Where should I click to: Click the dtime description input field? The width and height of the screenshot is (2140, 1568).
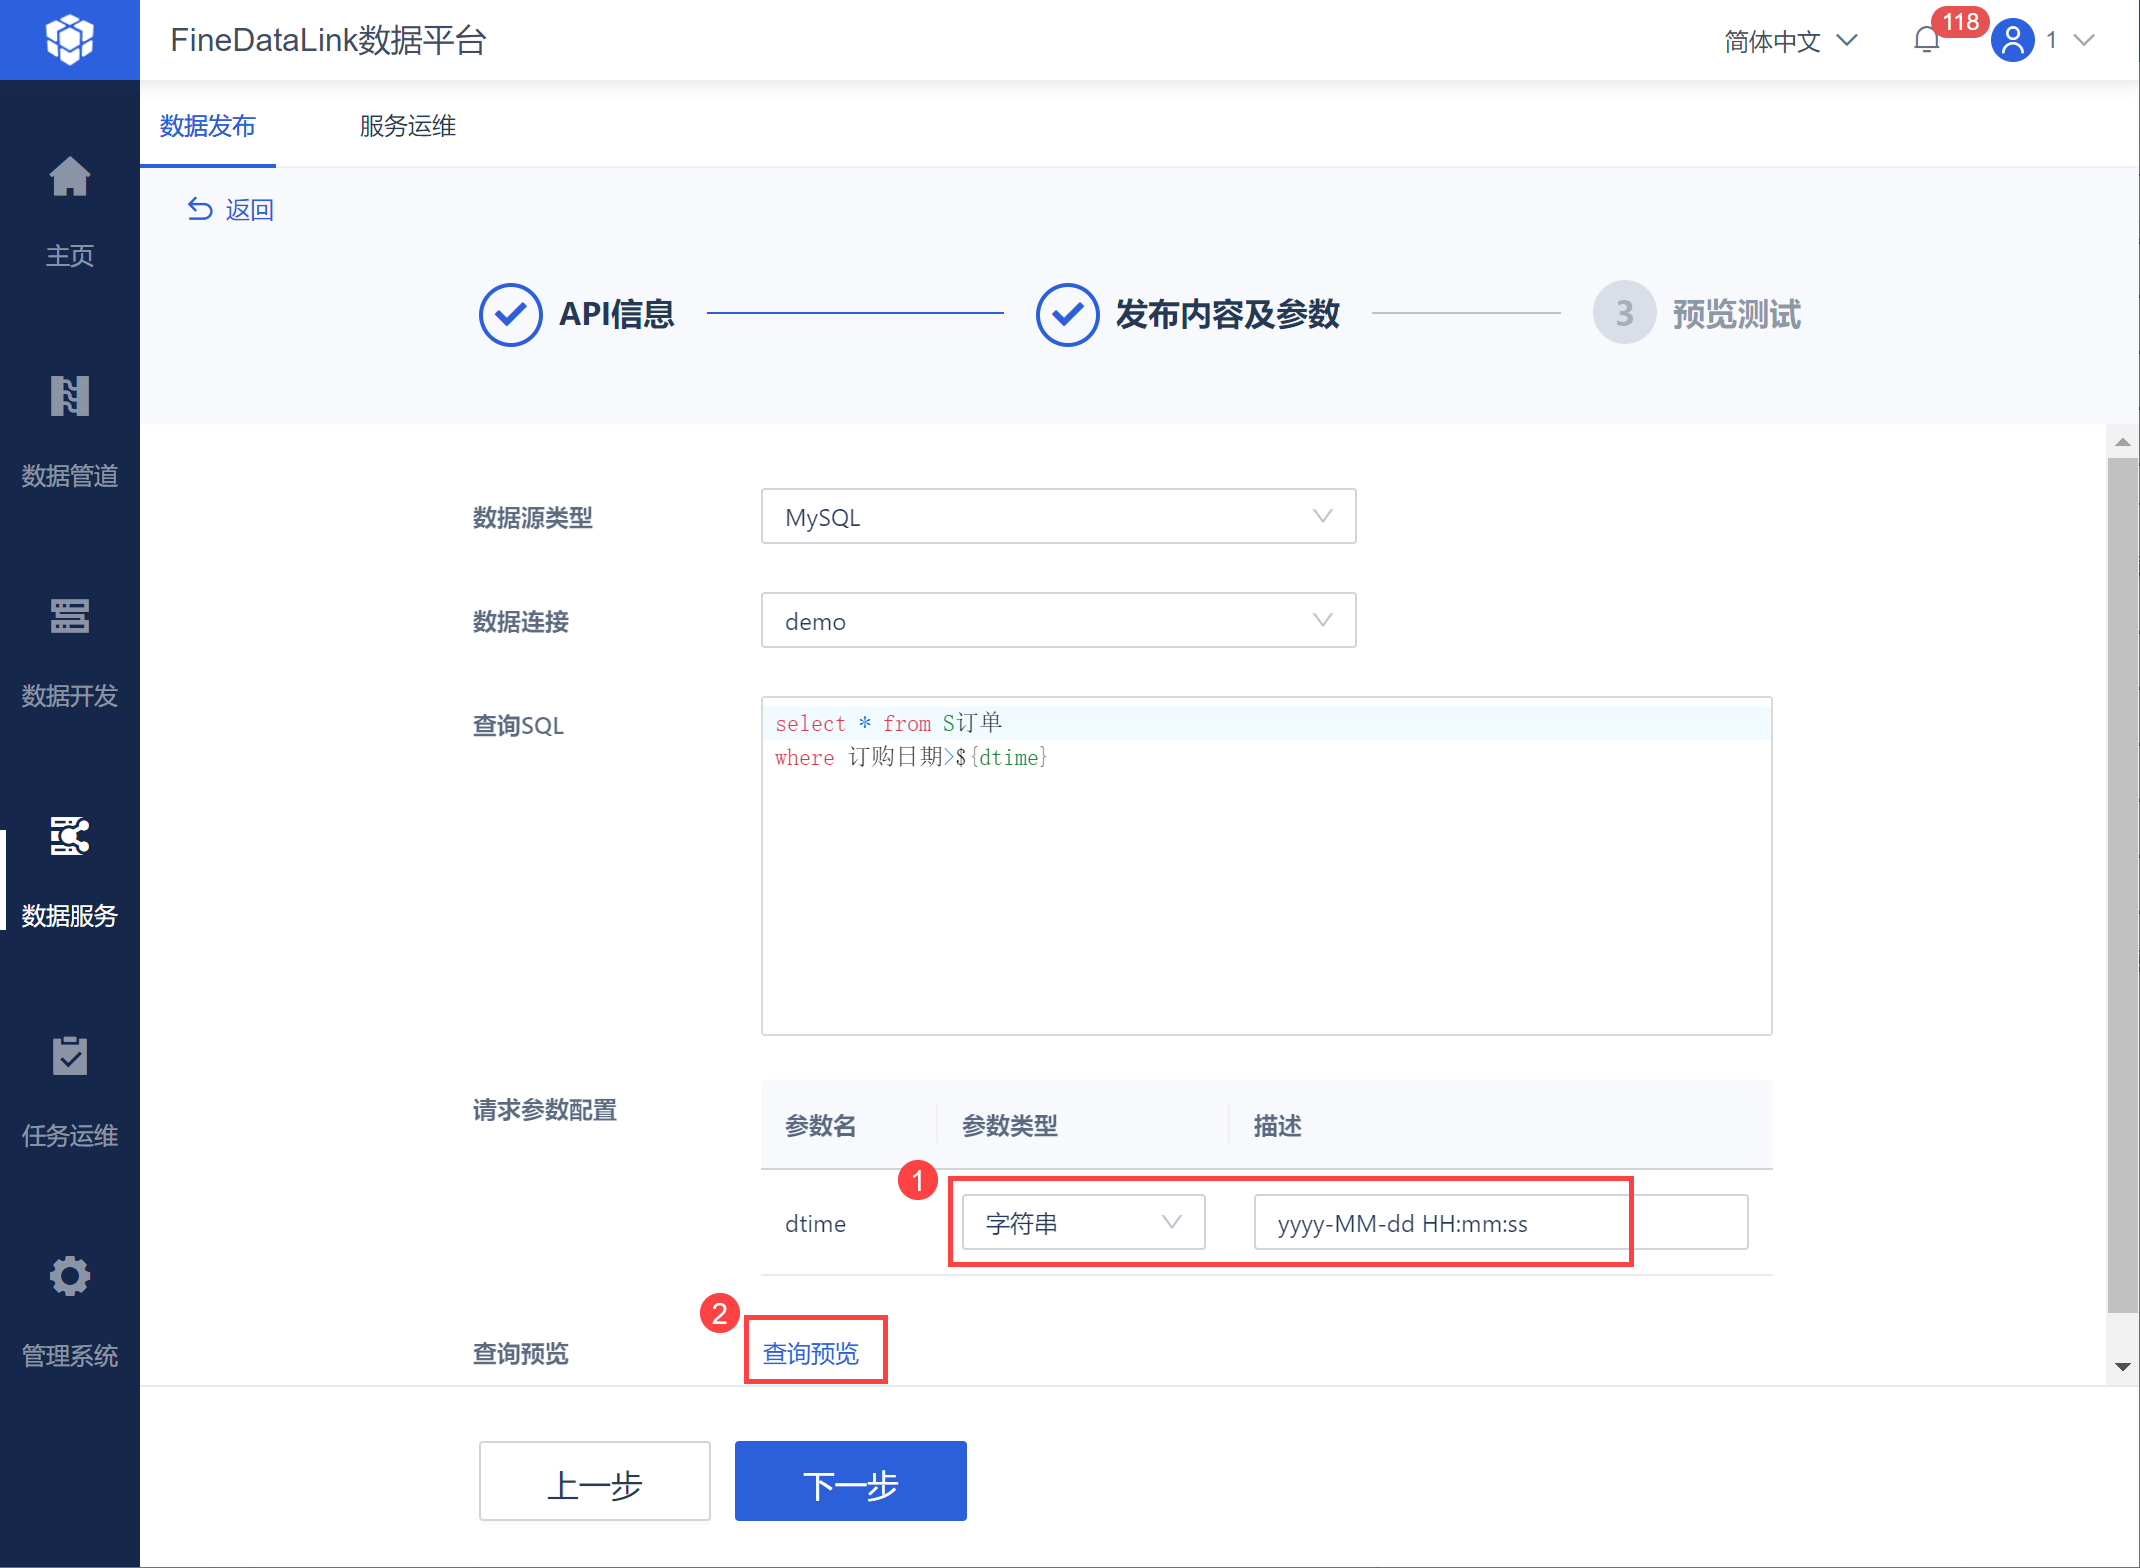(1500, 1223)
